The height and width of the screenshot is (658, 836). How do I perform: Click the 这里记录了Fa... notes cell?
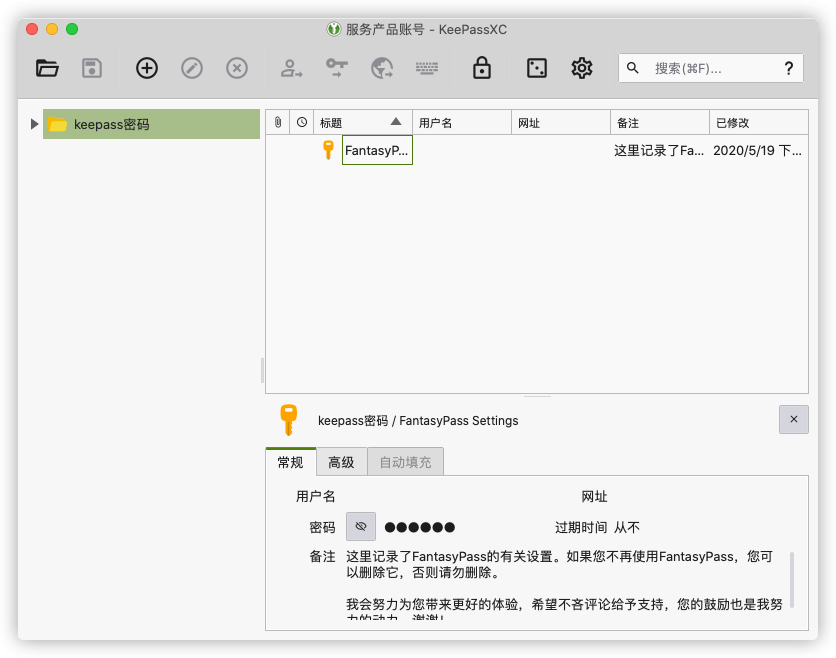660,150
